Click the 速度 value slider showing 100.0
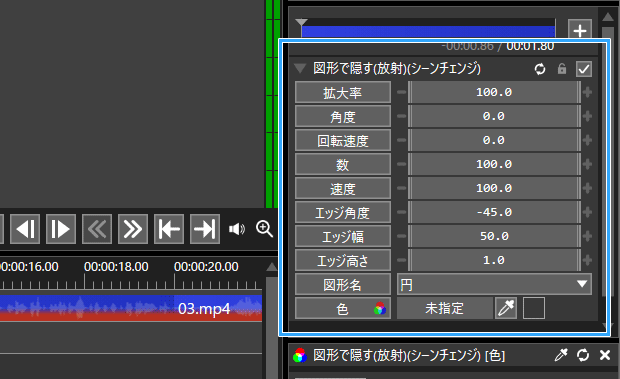 tap(494, 189)
